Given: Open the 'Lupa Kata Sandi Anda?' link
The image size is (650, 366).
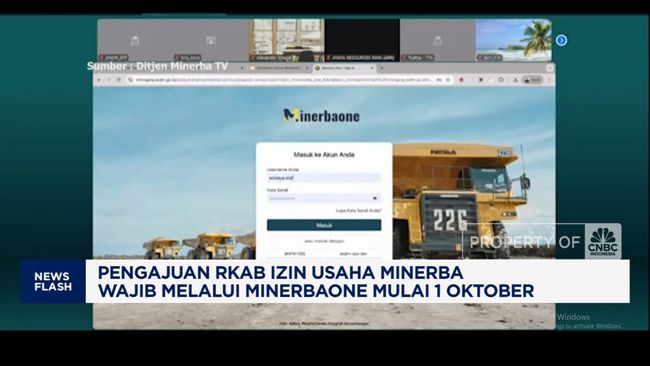Looking at the screenshot, I should click(x=358, y=211).
